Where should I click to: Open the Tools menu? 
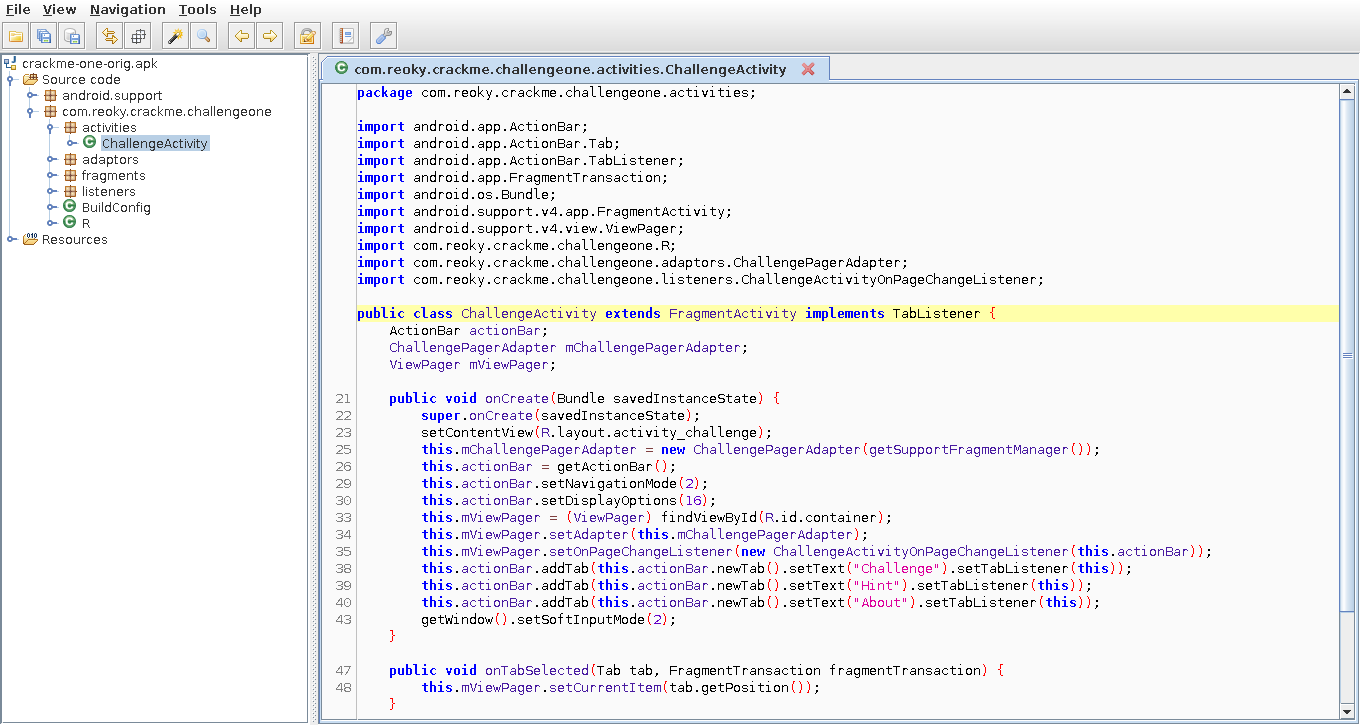click(x=198, y=9)
